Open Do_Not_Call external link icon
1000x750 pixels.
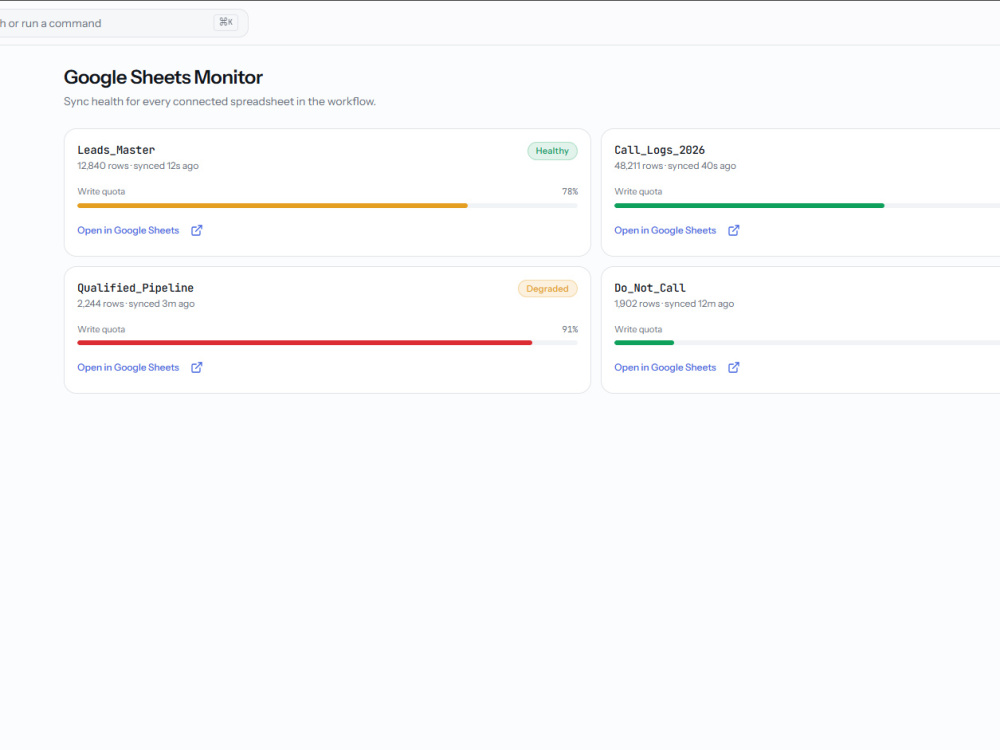tap(733, 367)
